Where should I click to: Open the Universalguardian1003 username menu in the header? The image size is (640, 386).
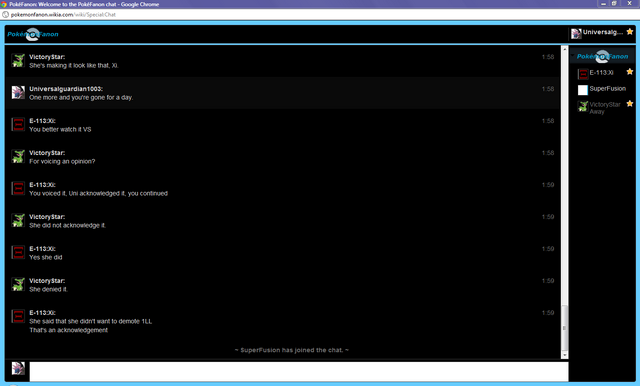(x=603, y=32)
